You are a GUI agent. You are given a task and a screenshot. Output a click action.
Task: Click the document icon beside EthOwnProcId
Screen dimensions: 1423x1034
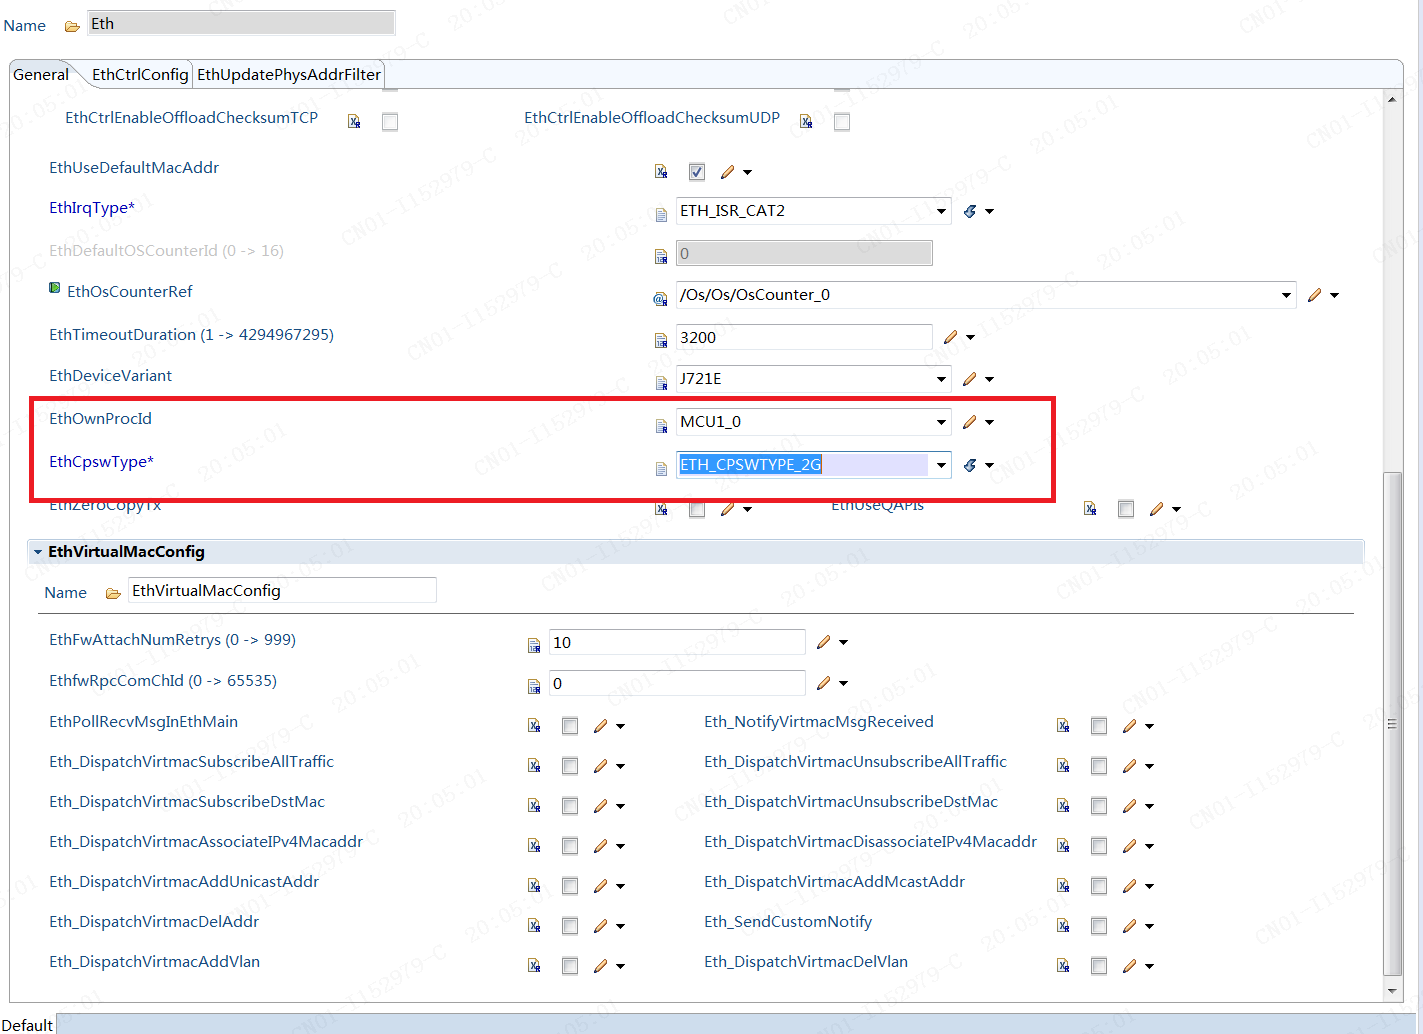click(661, 425)
